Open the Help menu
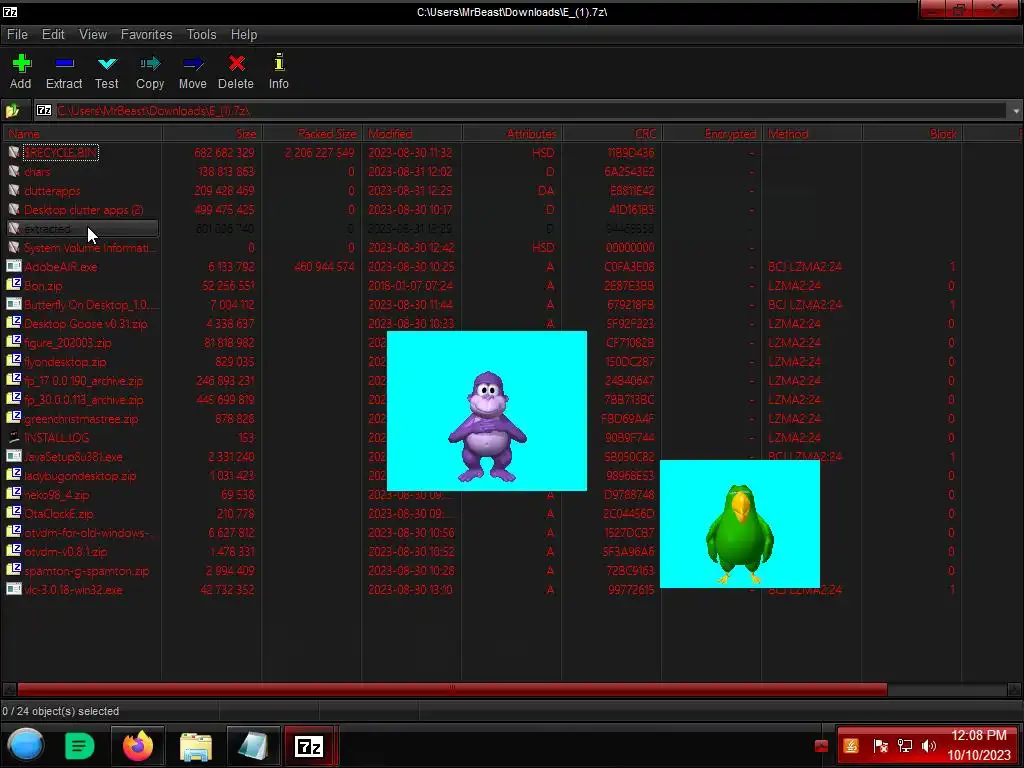The image size is (1024, 768). 244,35
